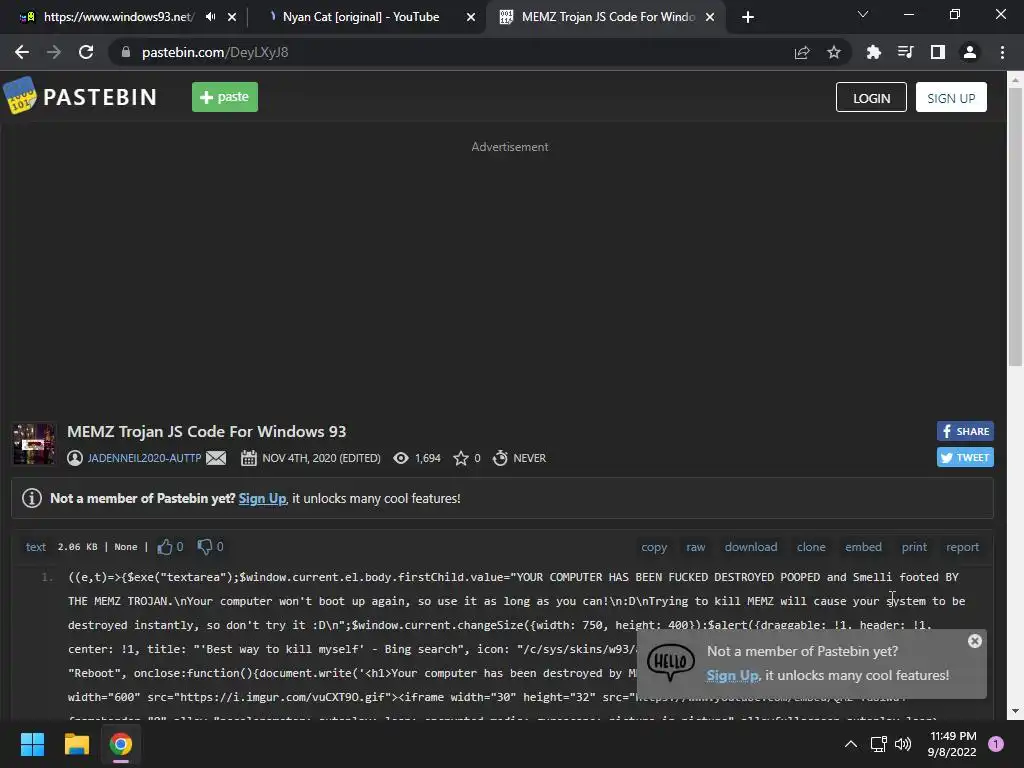Click the SIGN UP button

pyautogui.click(x=951, y=97)
